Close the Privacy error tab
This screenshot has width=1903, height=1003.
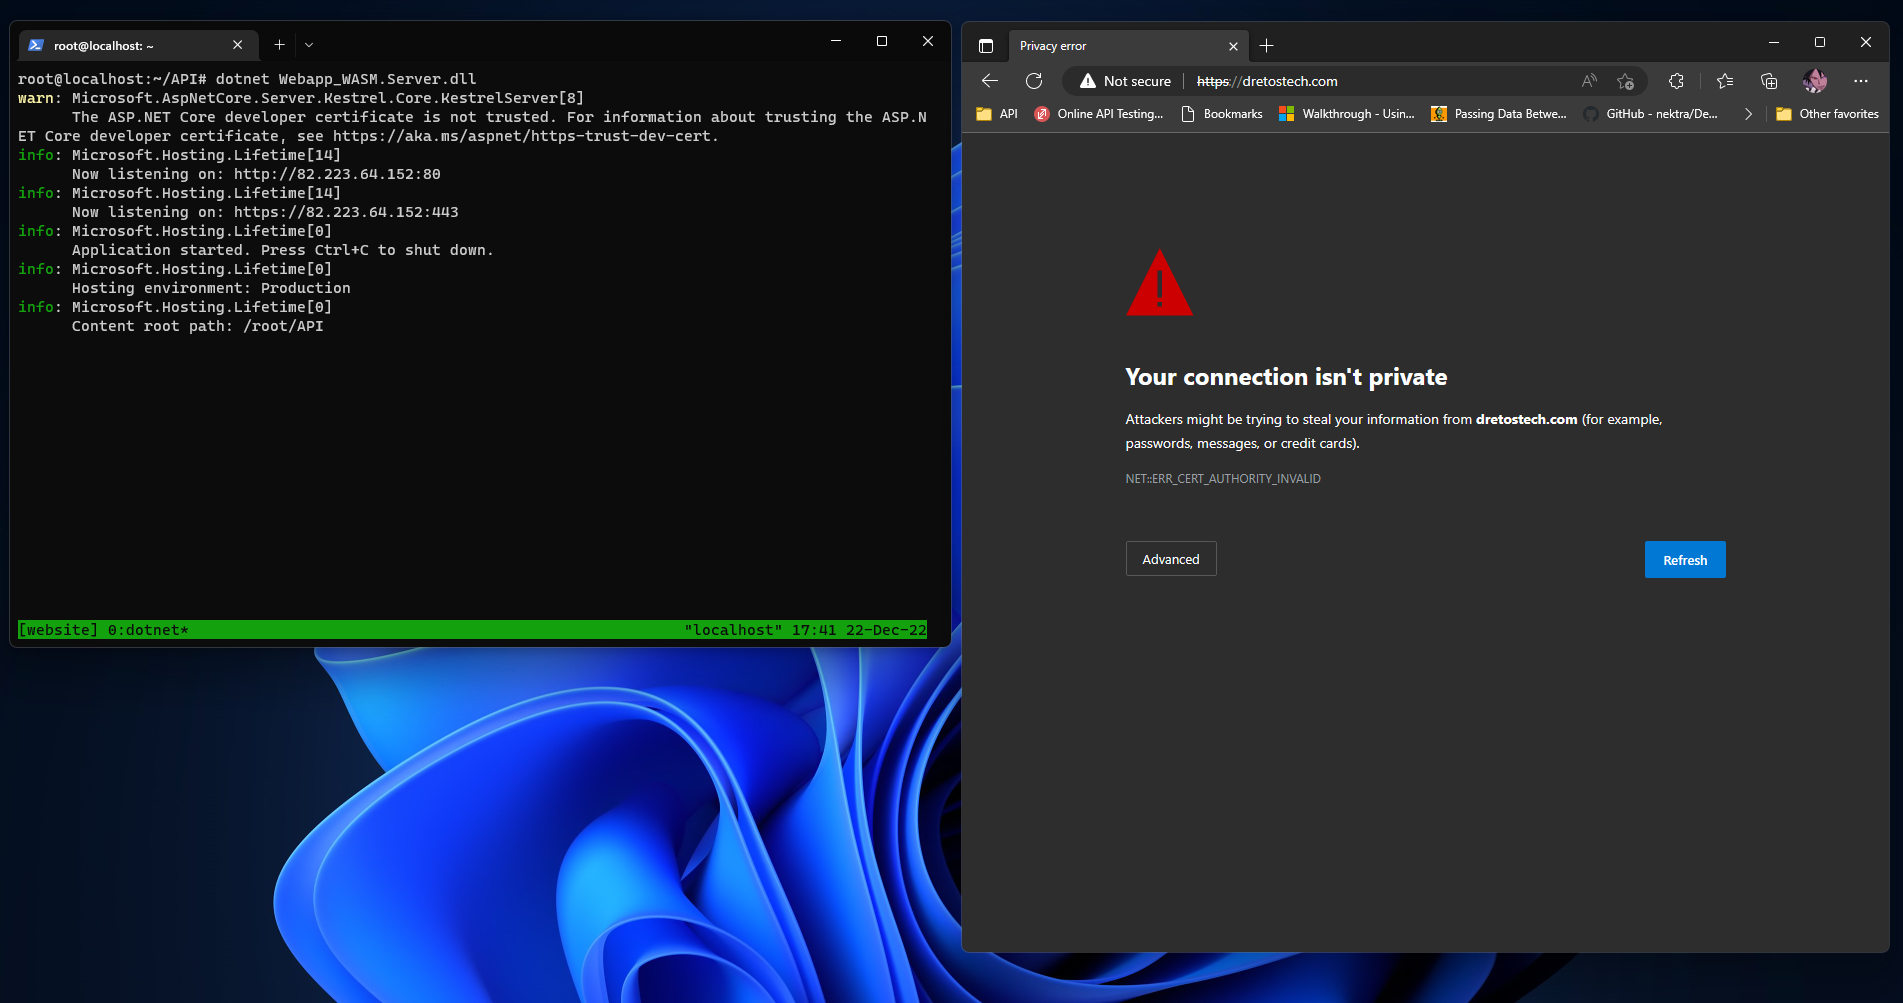1233,46
